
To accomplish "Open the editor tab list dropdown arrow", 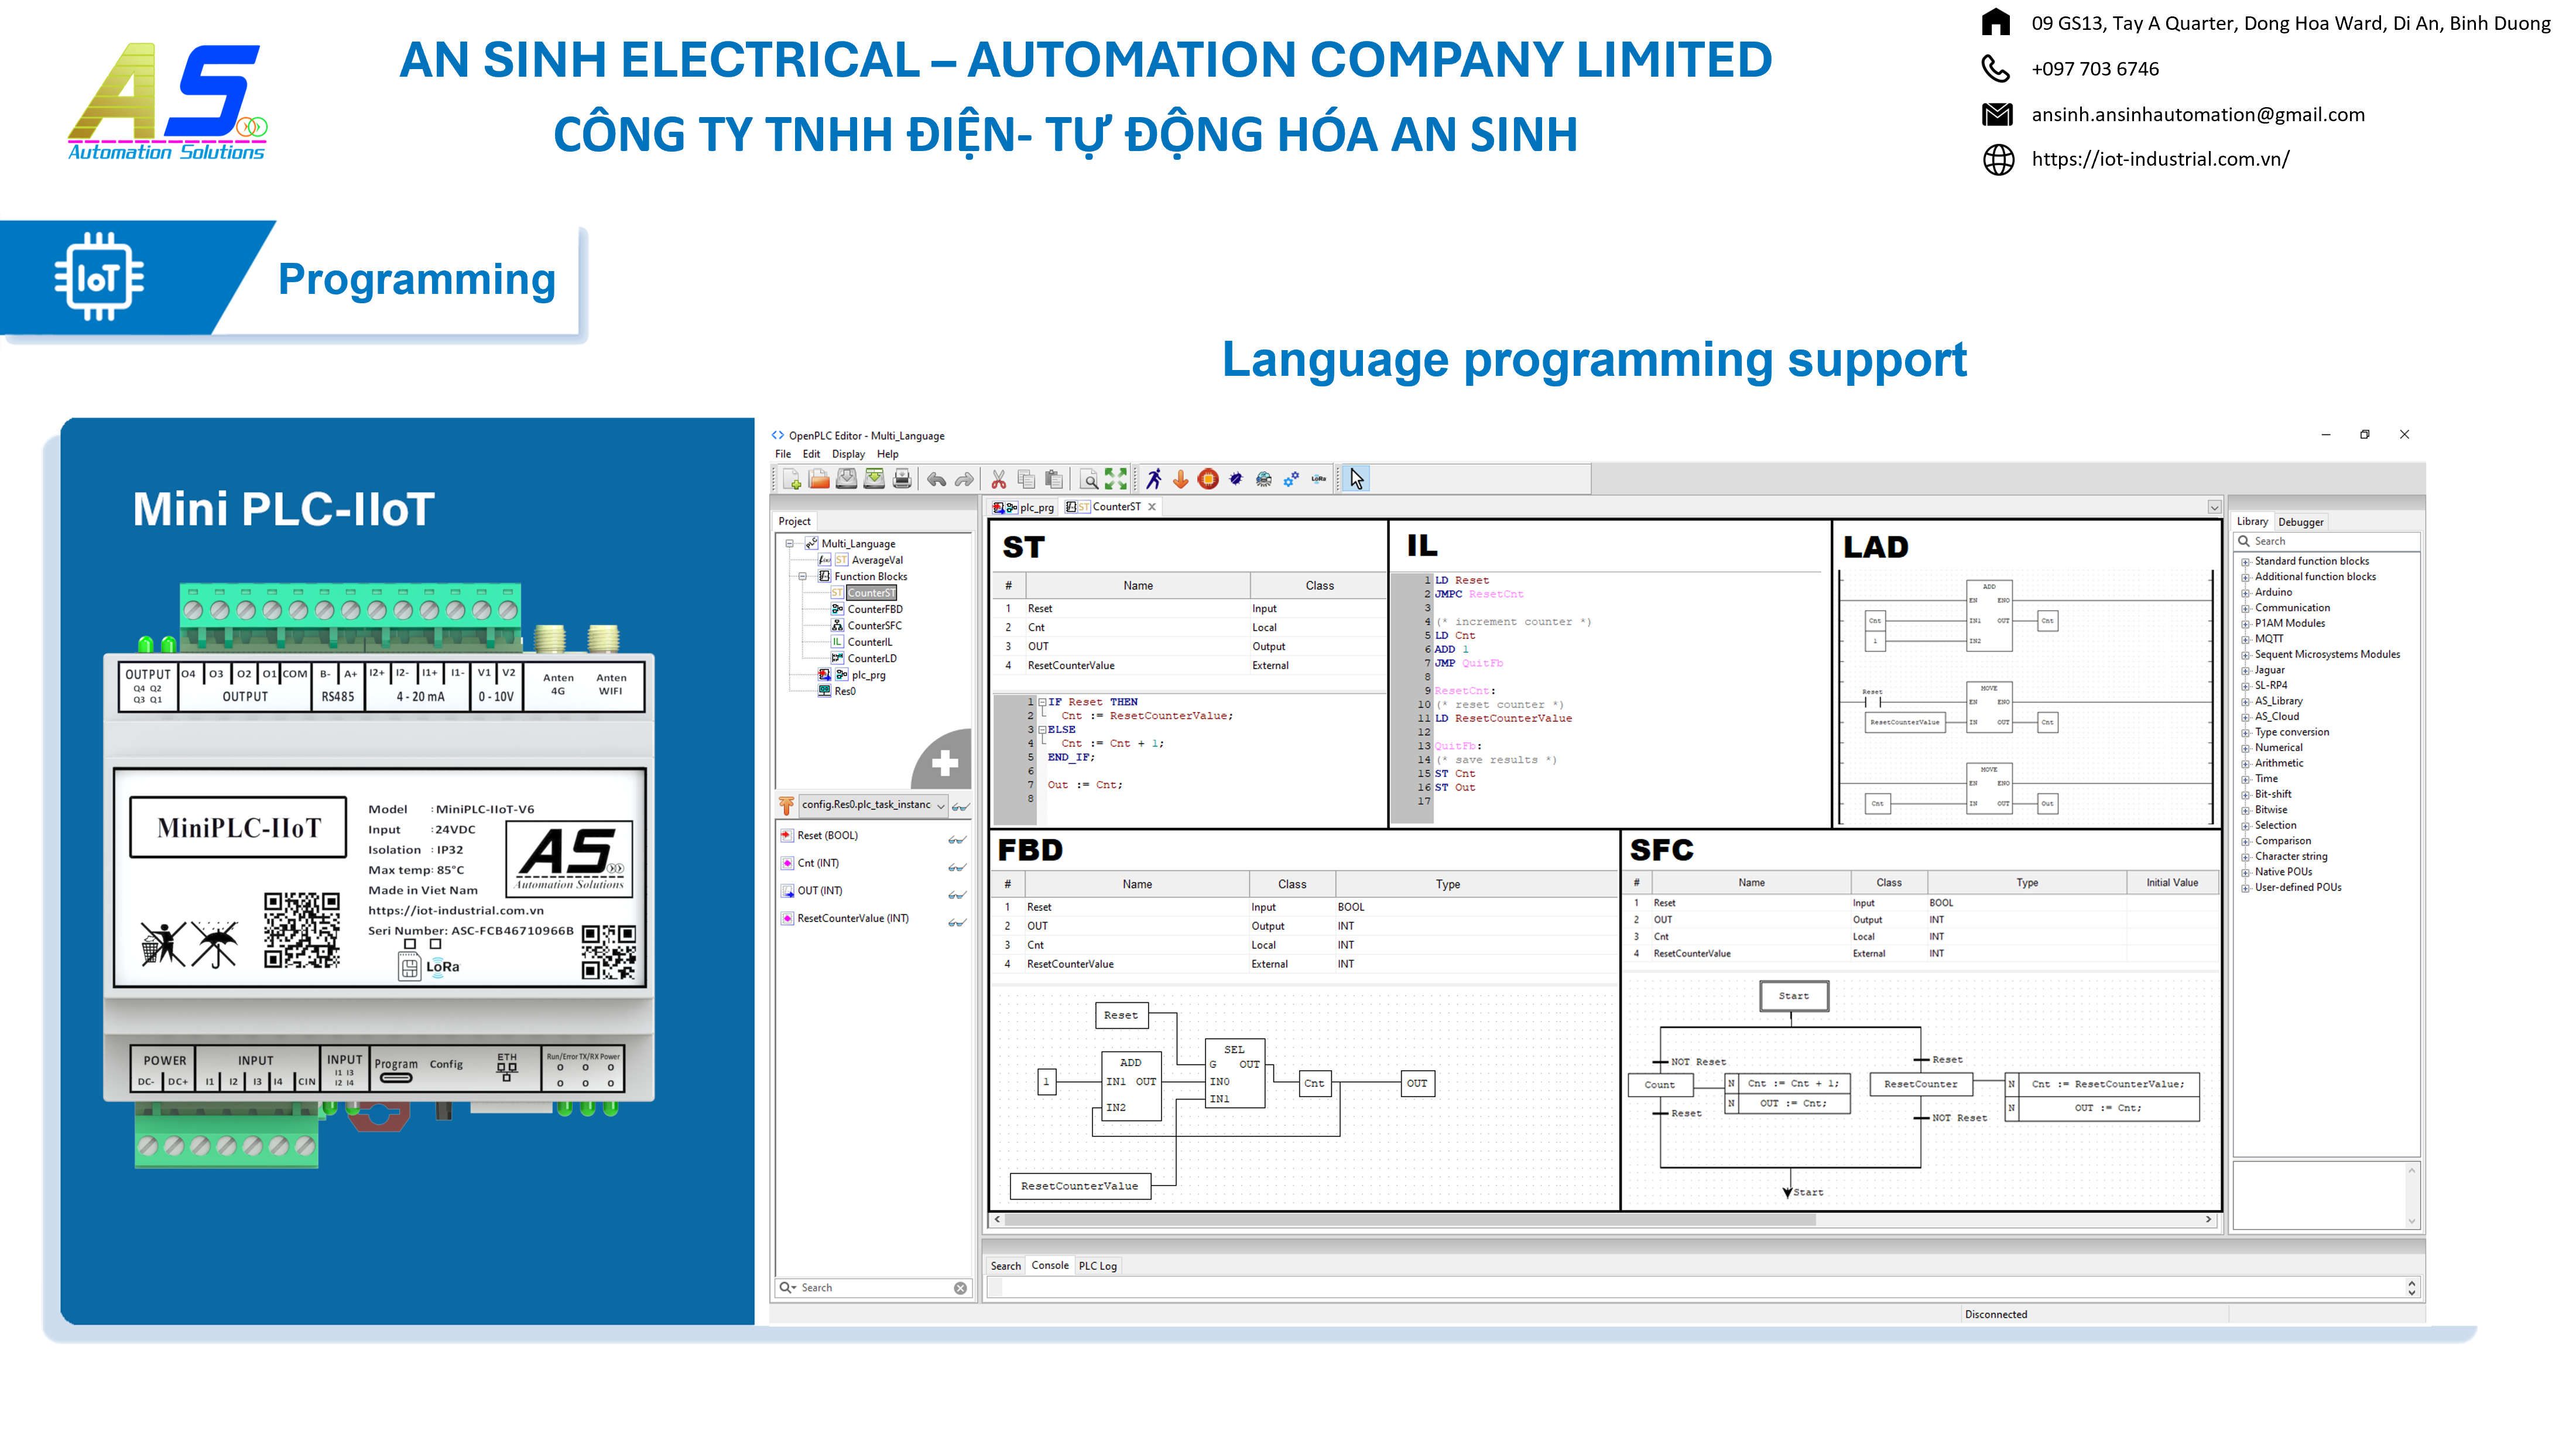I will pyautogui.click(x=2214, y=508).
